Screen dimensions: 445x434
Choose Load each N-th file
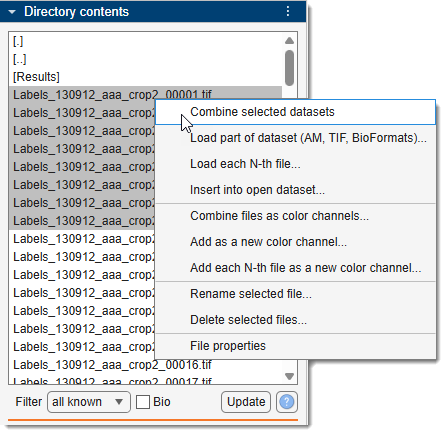tap(296, 164)
